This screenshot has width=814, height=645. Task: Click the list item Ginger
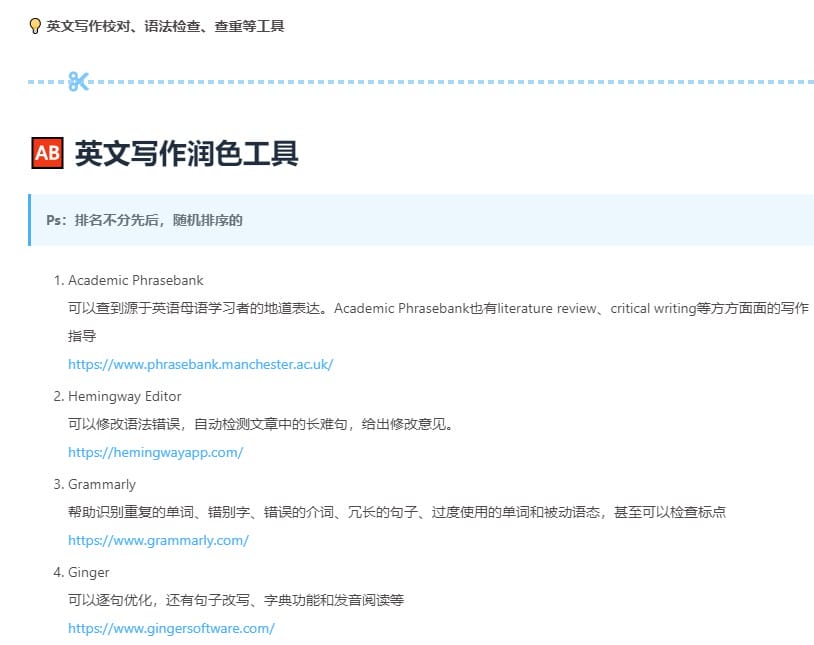(x=89, y=572)
